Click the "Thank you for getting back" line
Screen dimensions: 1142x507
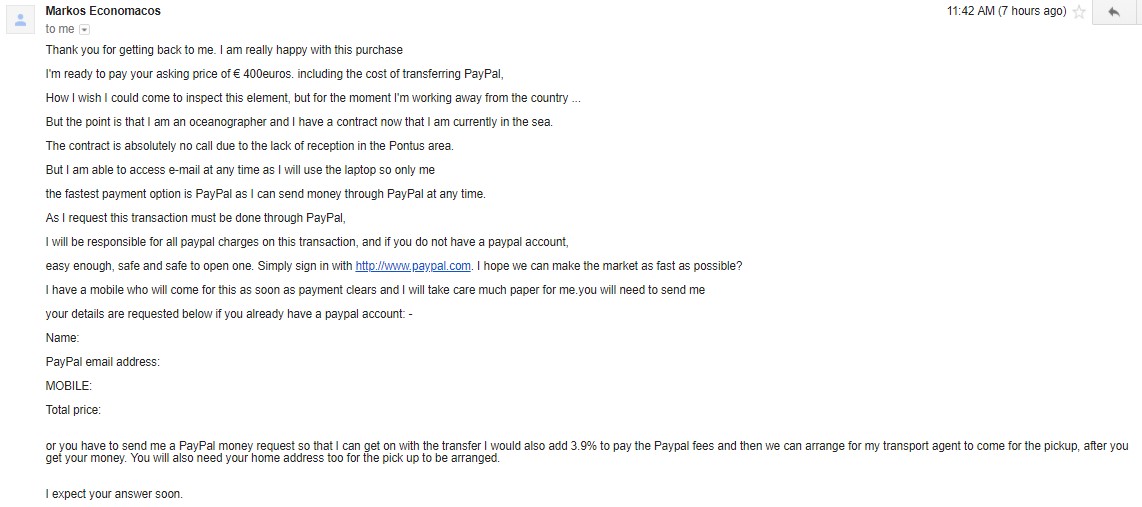224,50
